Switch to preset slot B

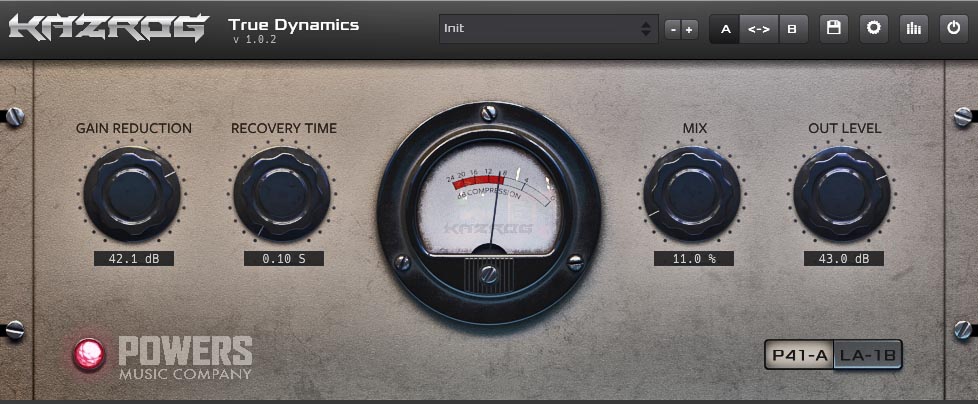point(792,29)
